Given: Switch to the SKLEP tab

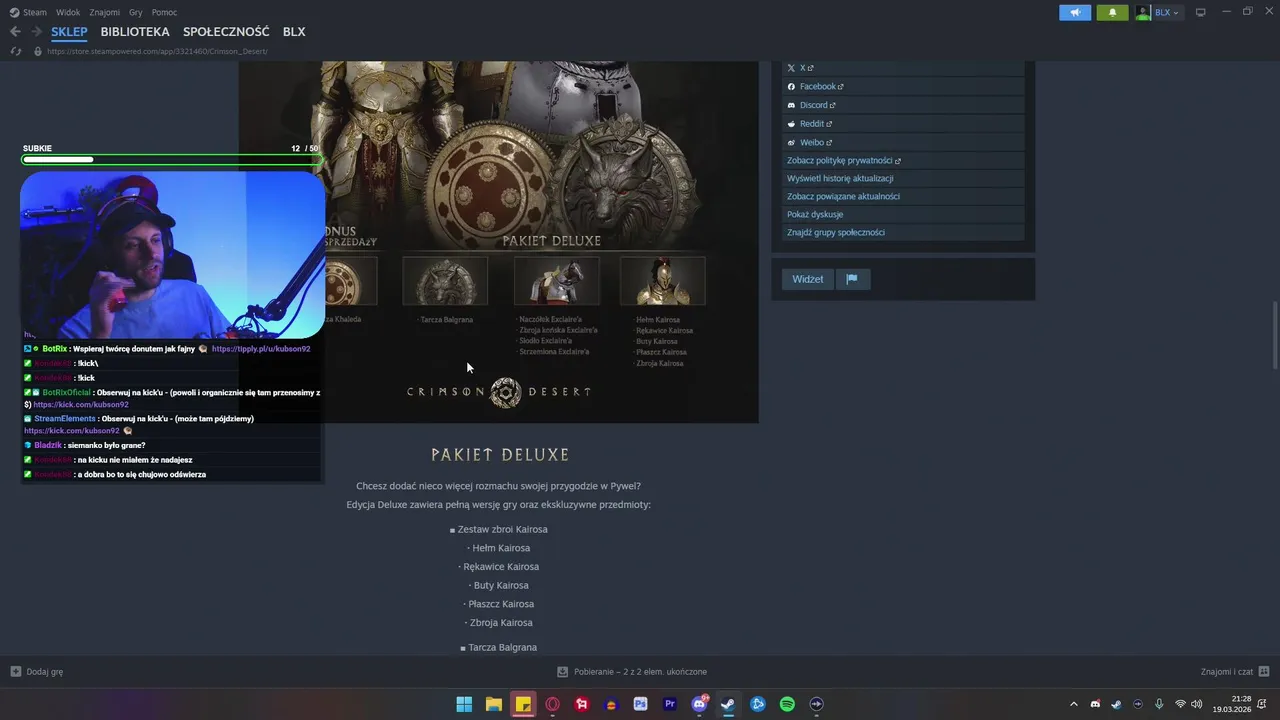Looking at the screenshot, I should [x=69, y=32].
